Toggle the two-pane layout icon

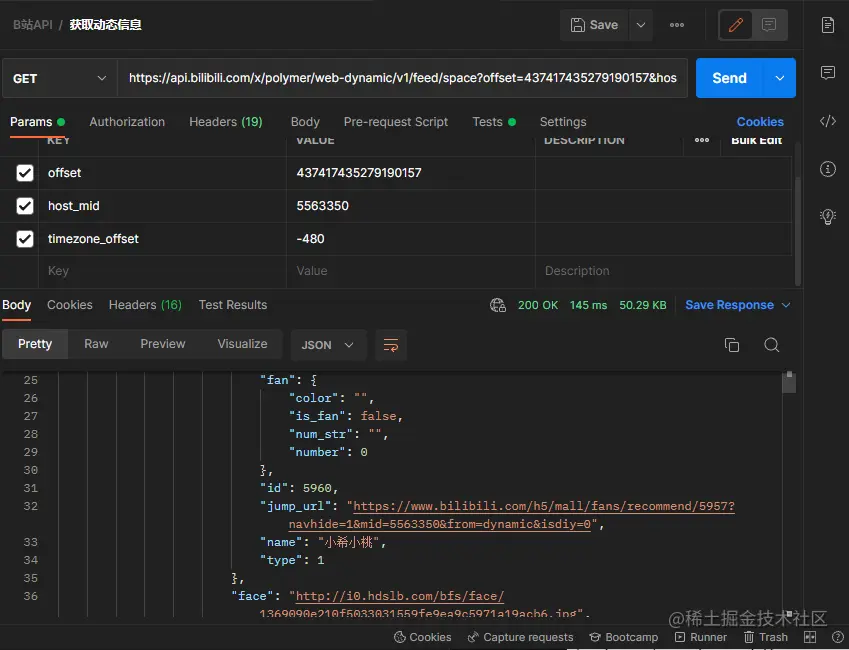tap(810, 637)
